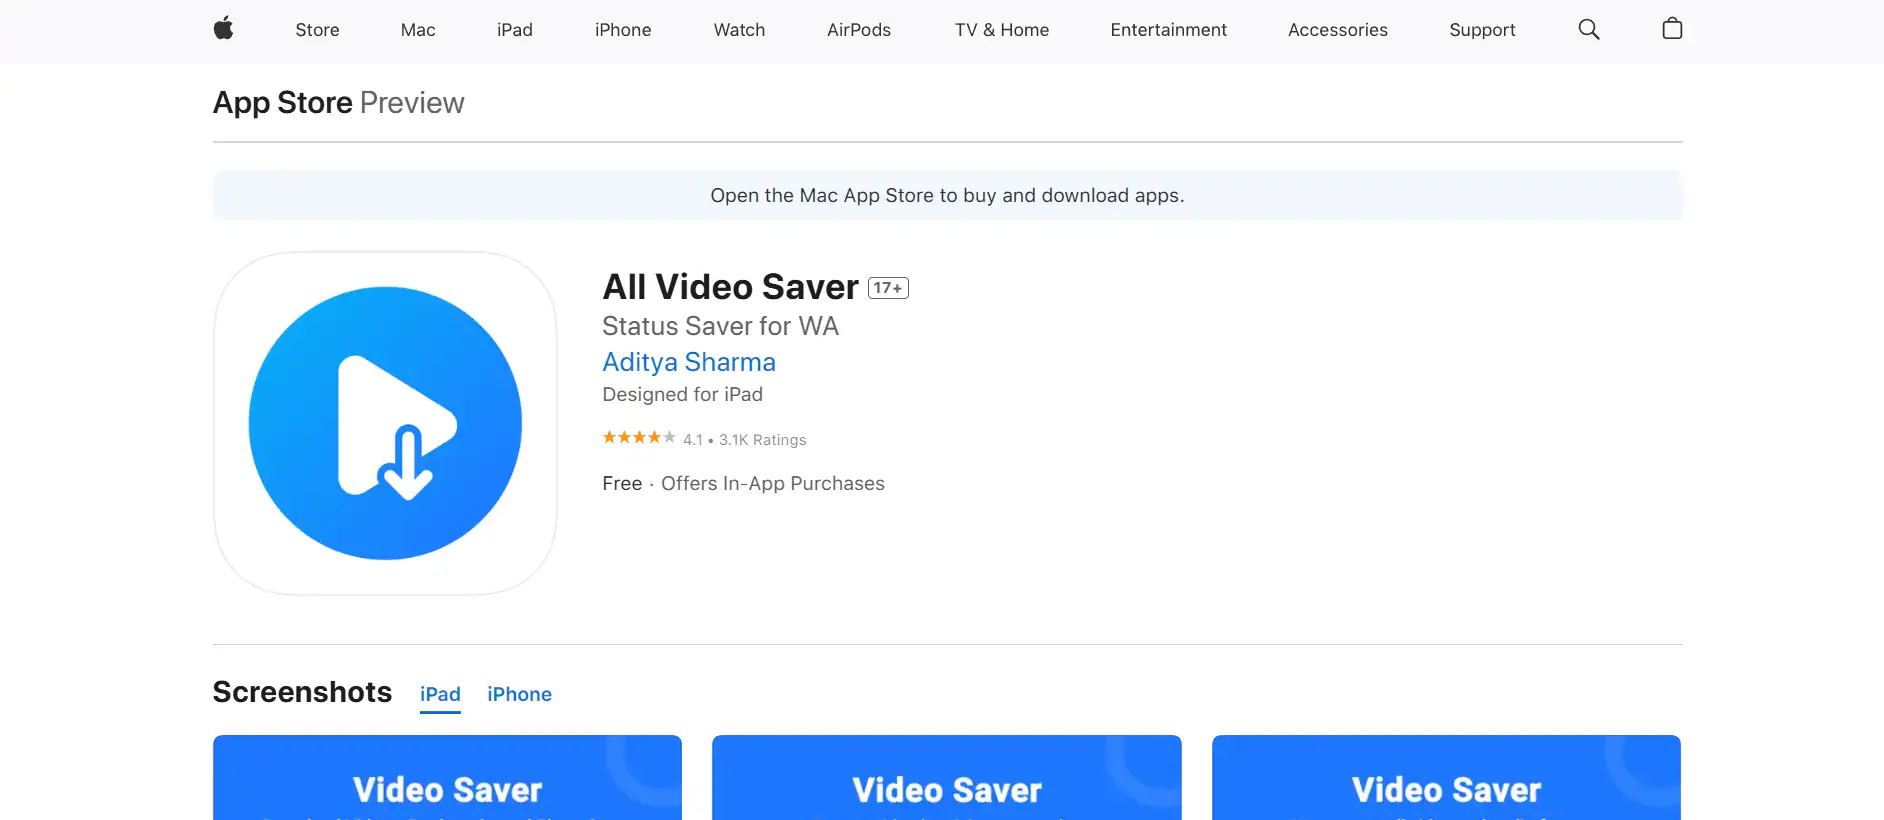
Task: Click the All Video Saver app icon
Action: (385, 423)
